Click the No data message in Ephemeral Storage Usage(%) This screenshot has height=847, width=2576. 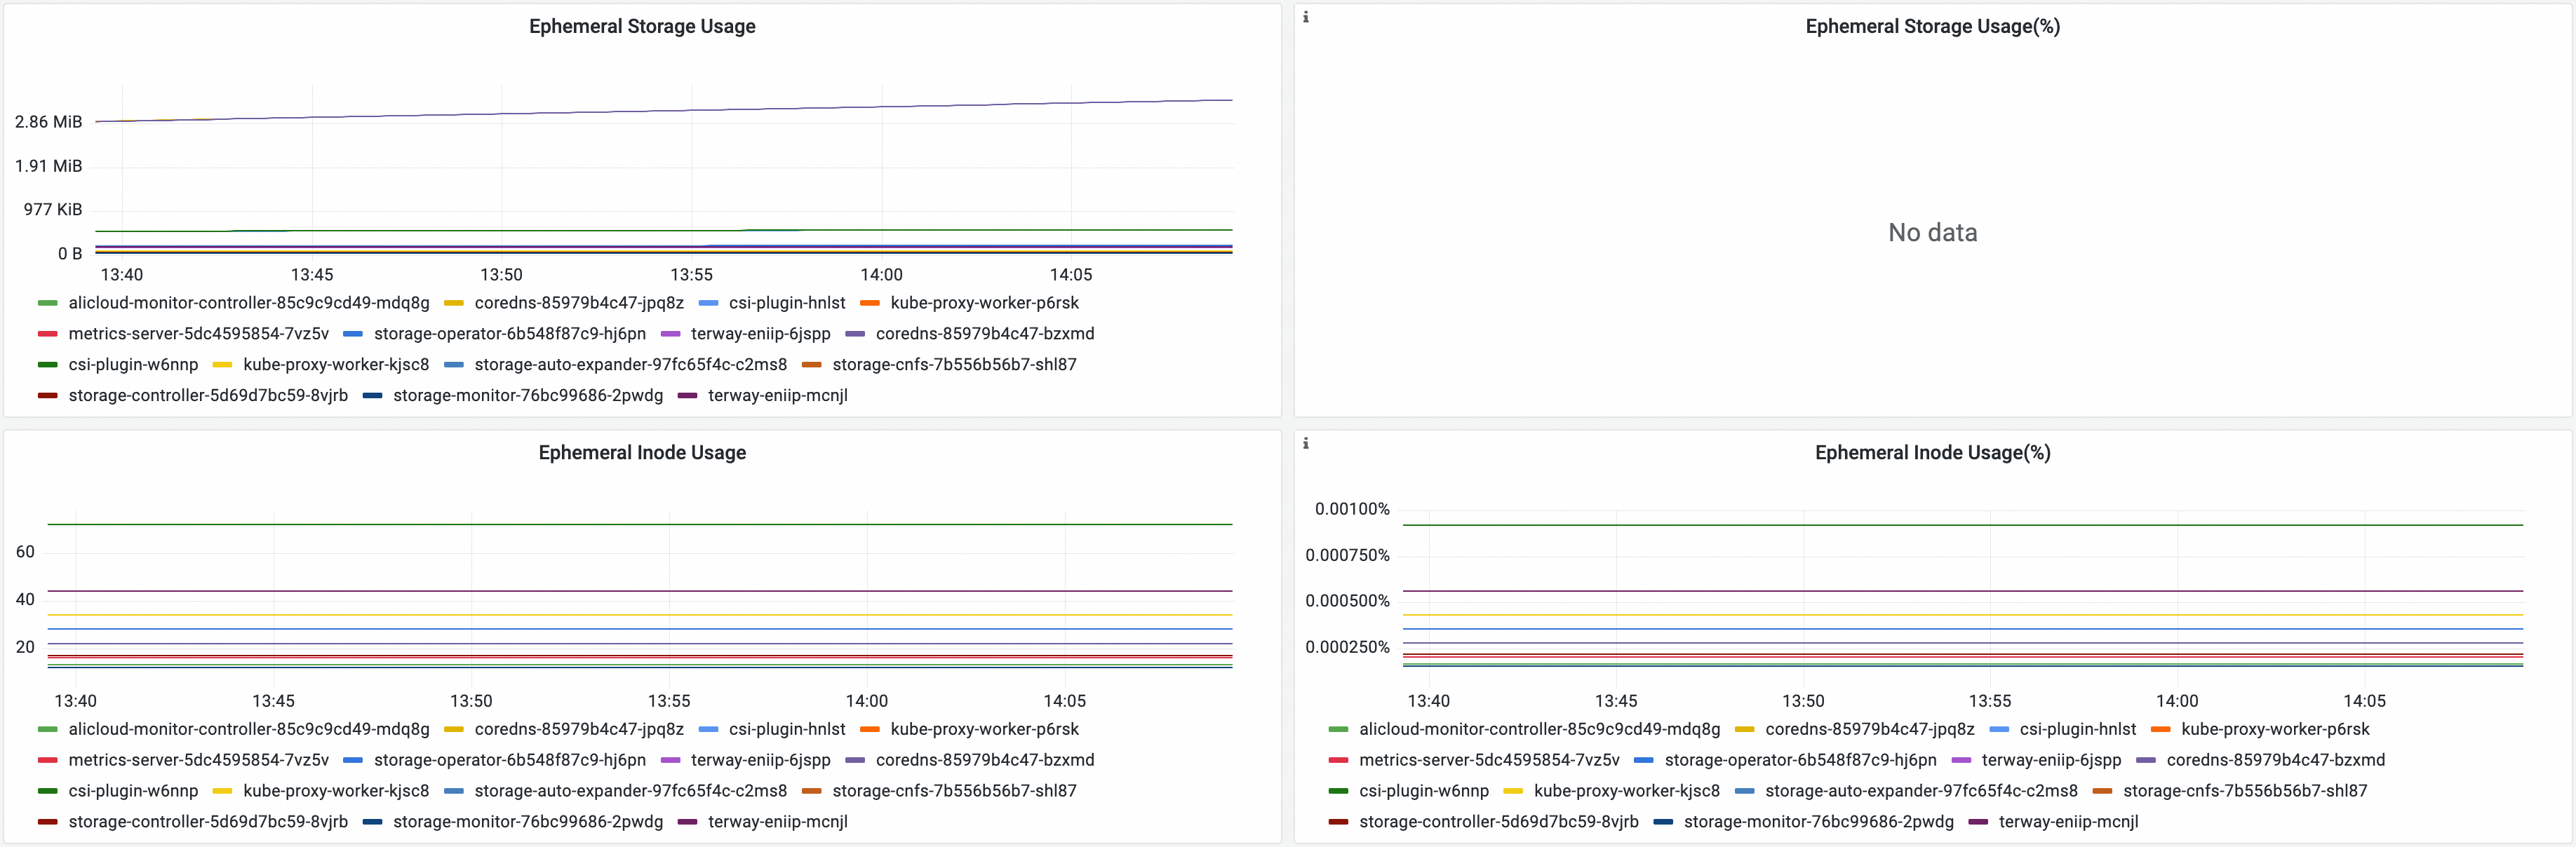click(1932, 233)
